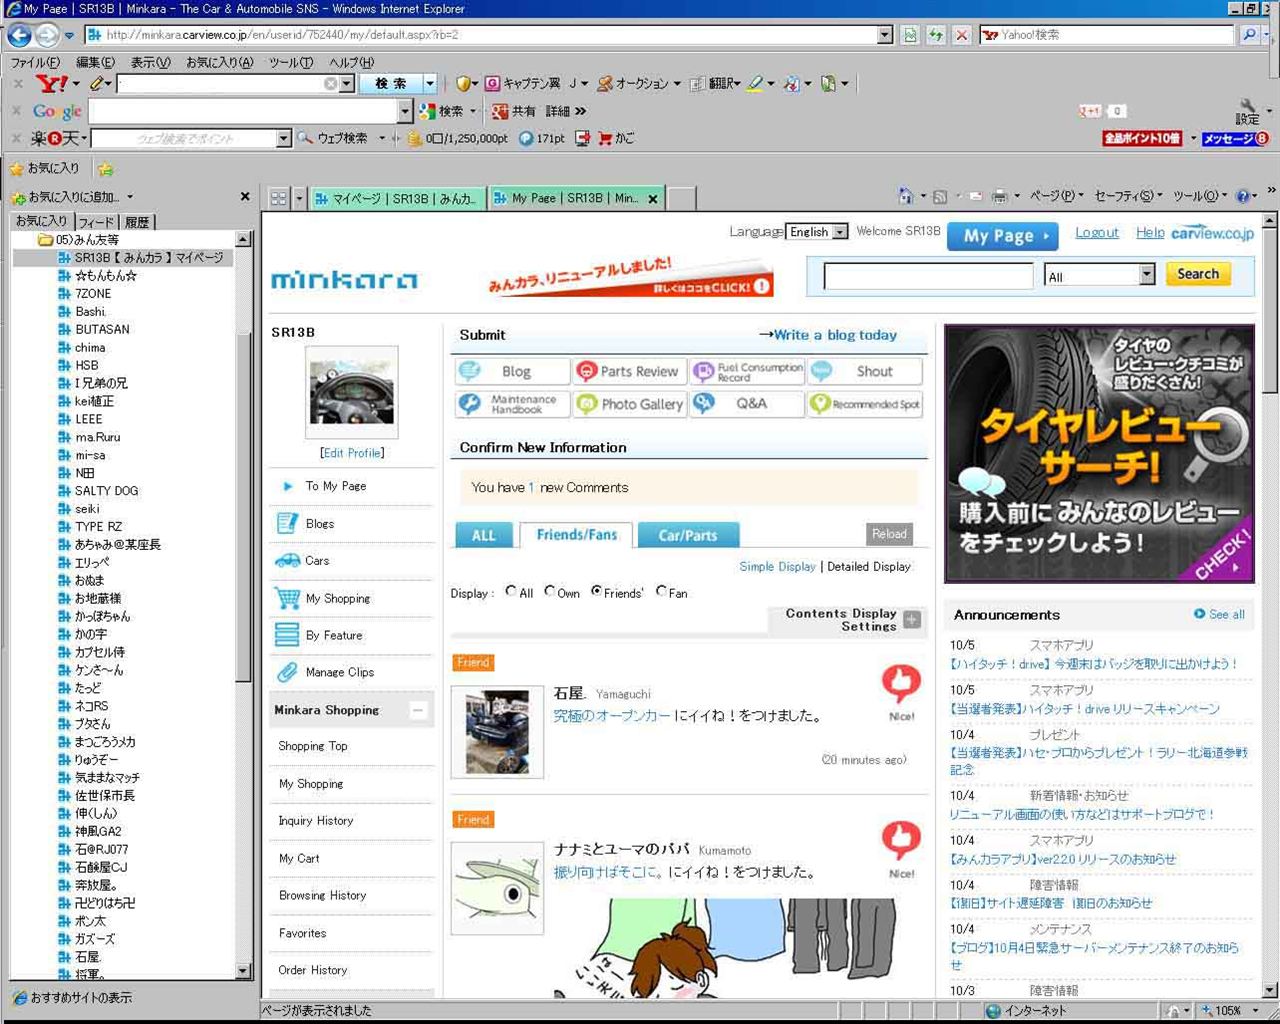Open the IE ページ(P) menu
The image size is (1280, 1024).
point(1056,196)
